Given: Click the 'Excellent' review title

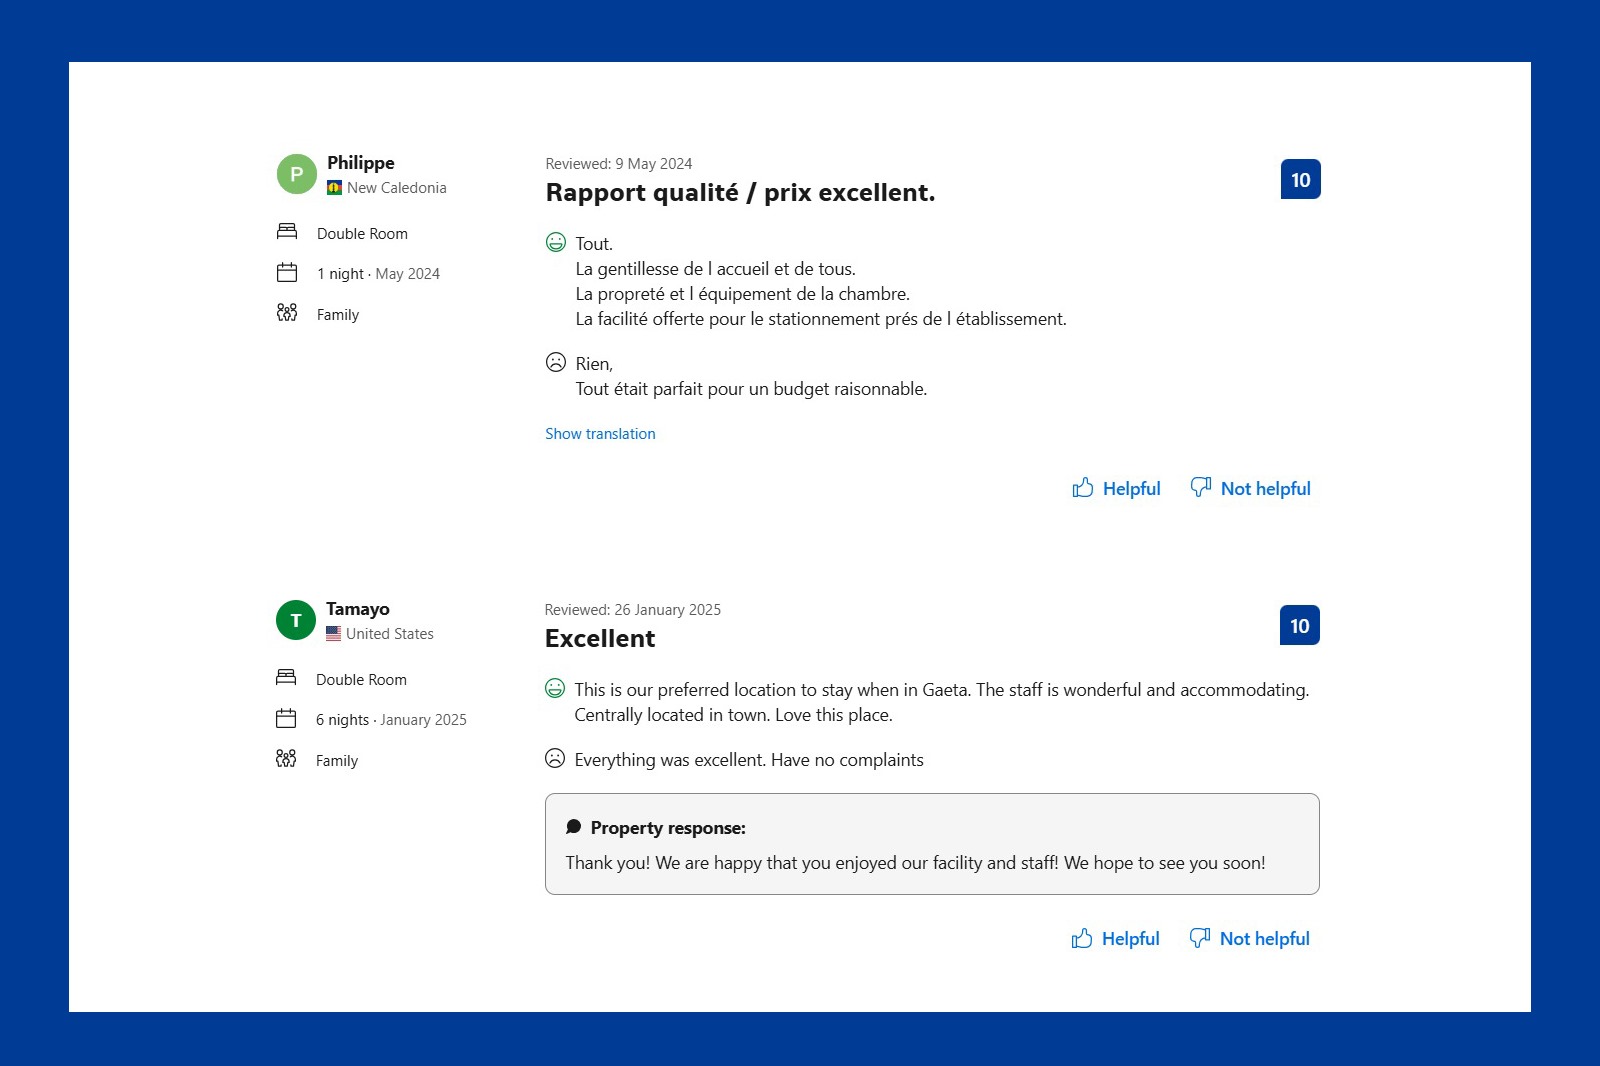Looking at the screenshot, I should click(600, 638).
